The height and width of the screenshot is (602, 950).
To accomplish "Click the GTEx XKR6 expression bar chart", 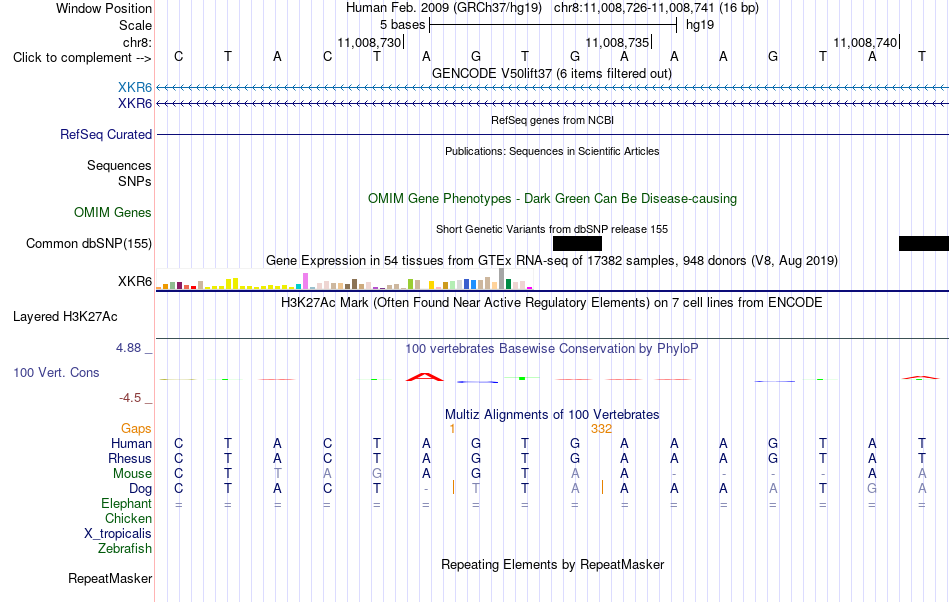I will pyautogui.click(x=344, y=279).
